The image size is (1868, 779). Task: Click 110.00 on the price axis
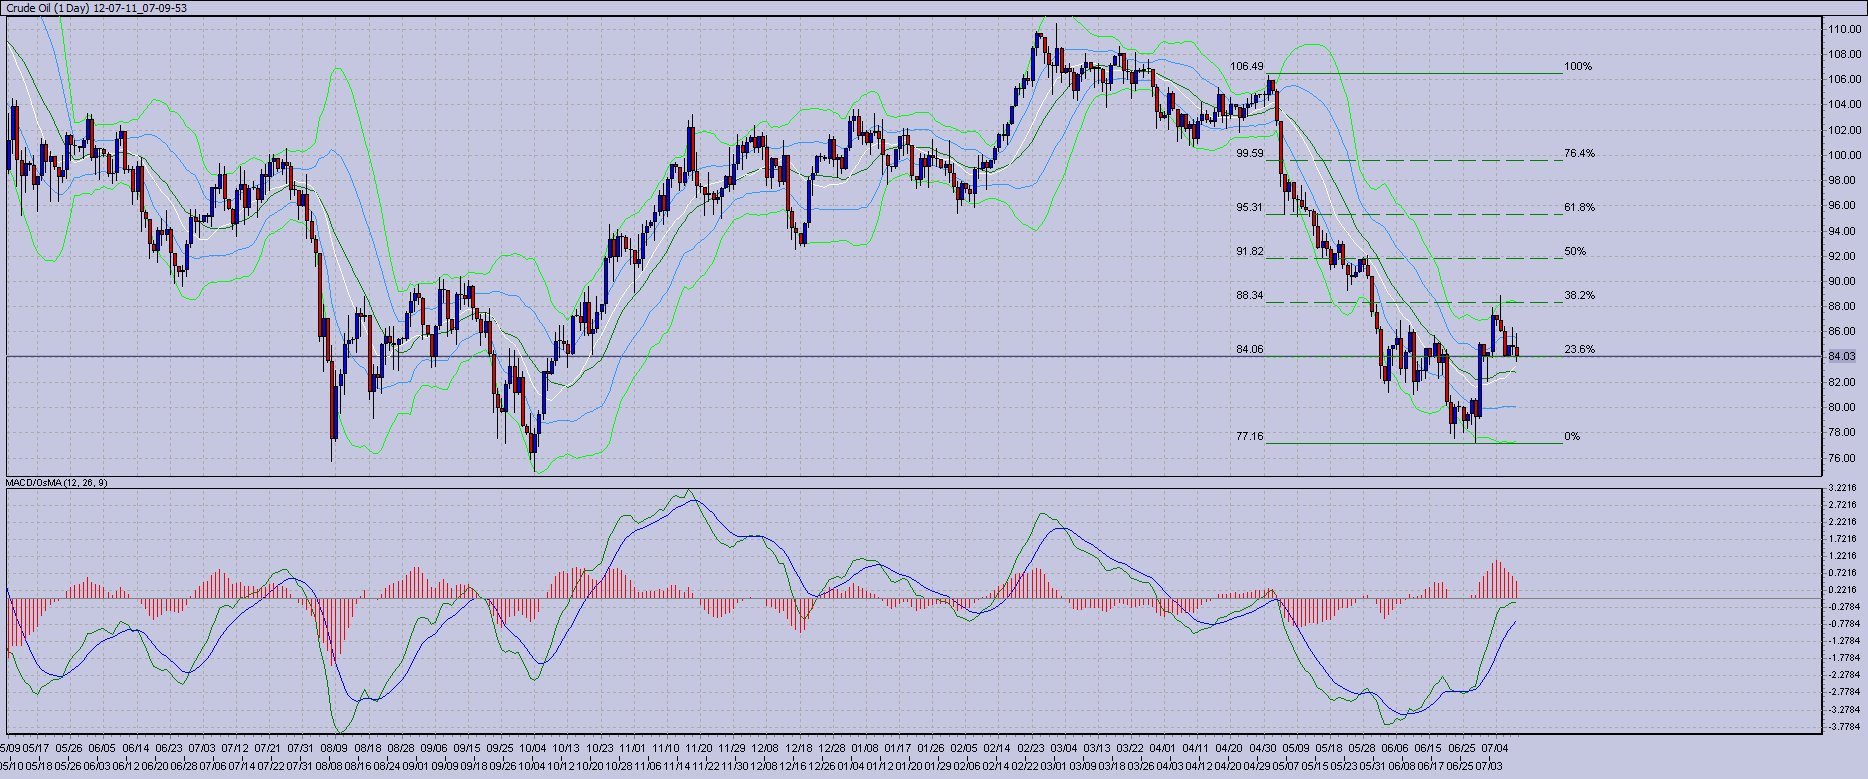(x=1844, y=30)
